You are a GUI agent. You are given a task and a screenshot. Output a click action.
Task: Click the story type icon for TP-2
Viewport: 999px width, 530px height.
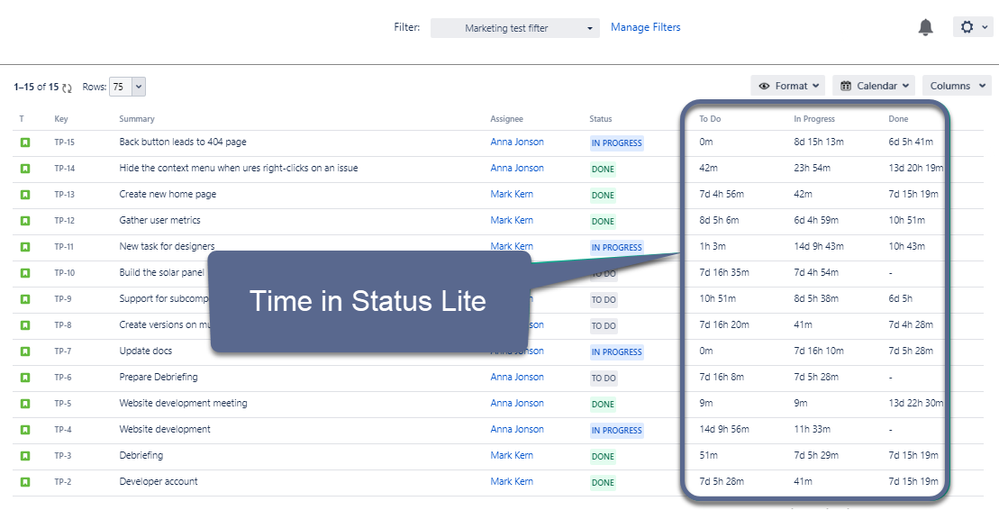pos(25,482)
